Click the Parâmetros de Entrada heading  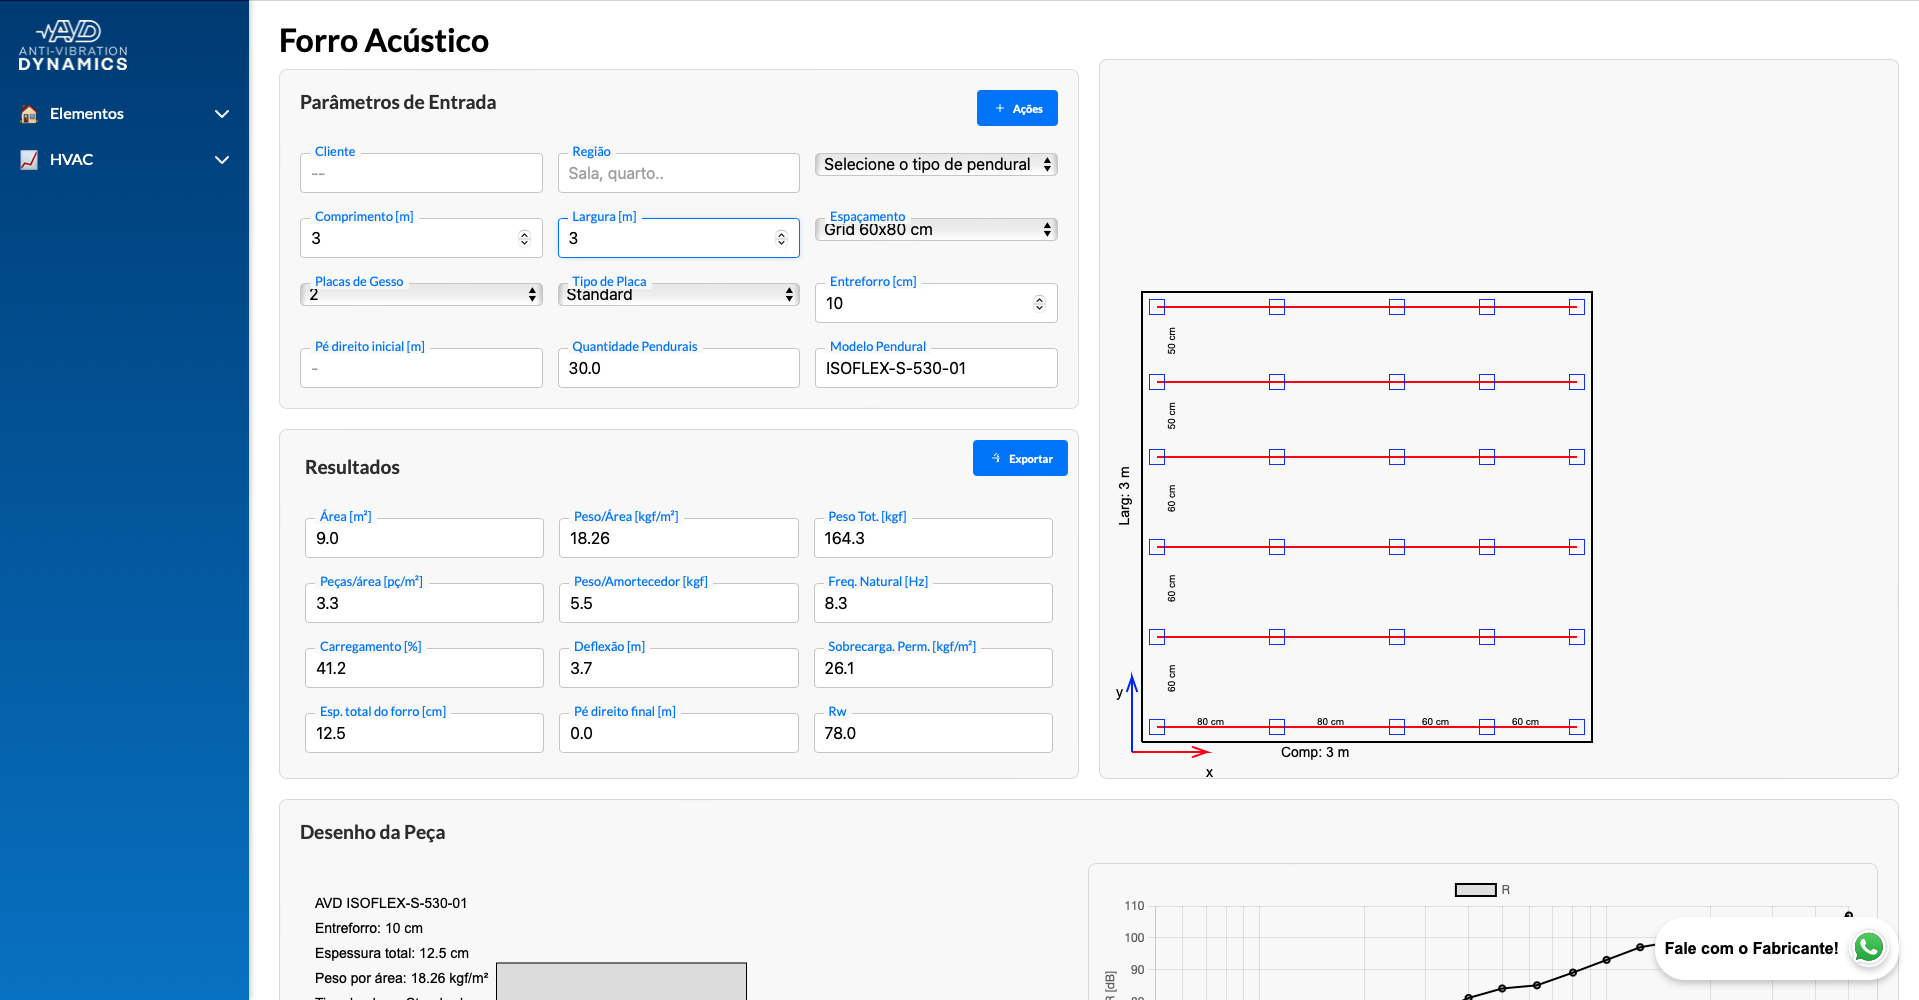398,102
